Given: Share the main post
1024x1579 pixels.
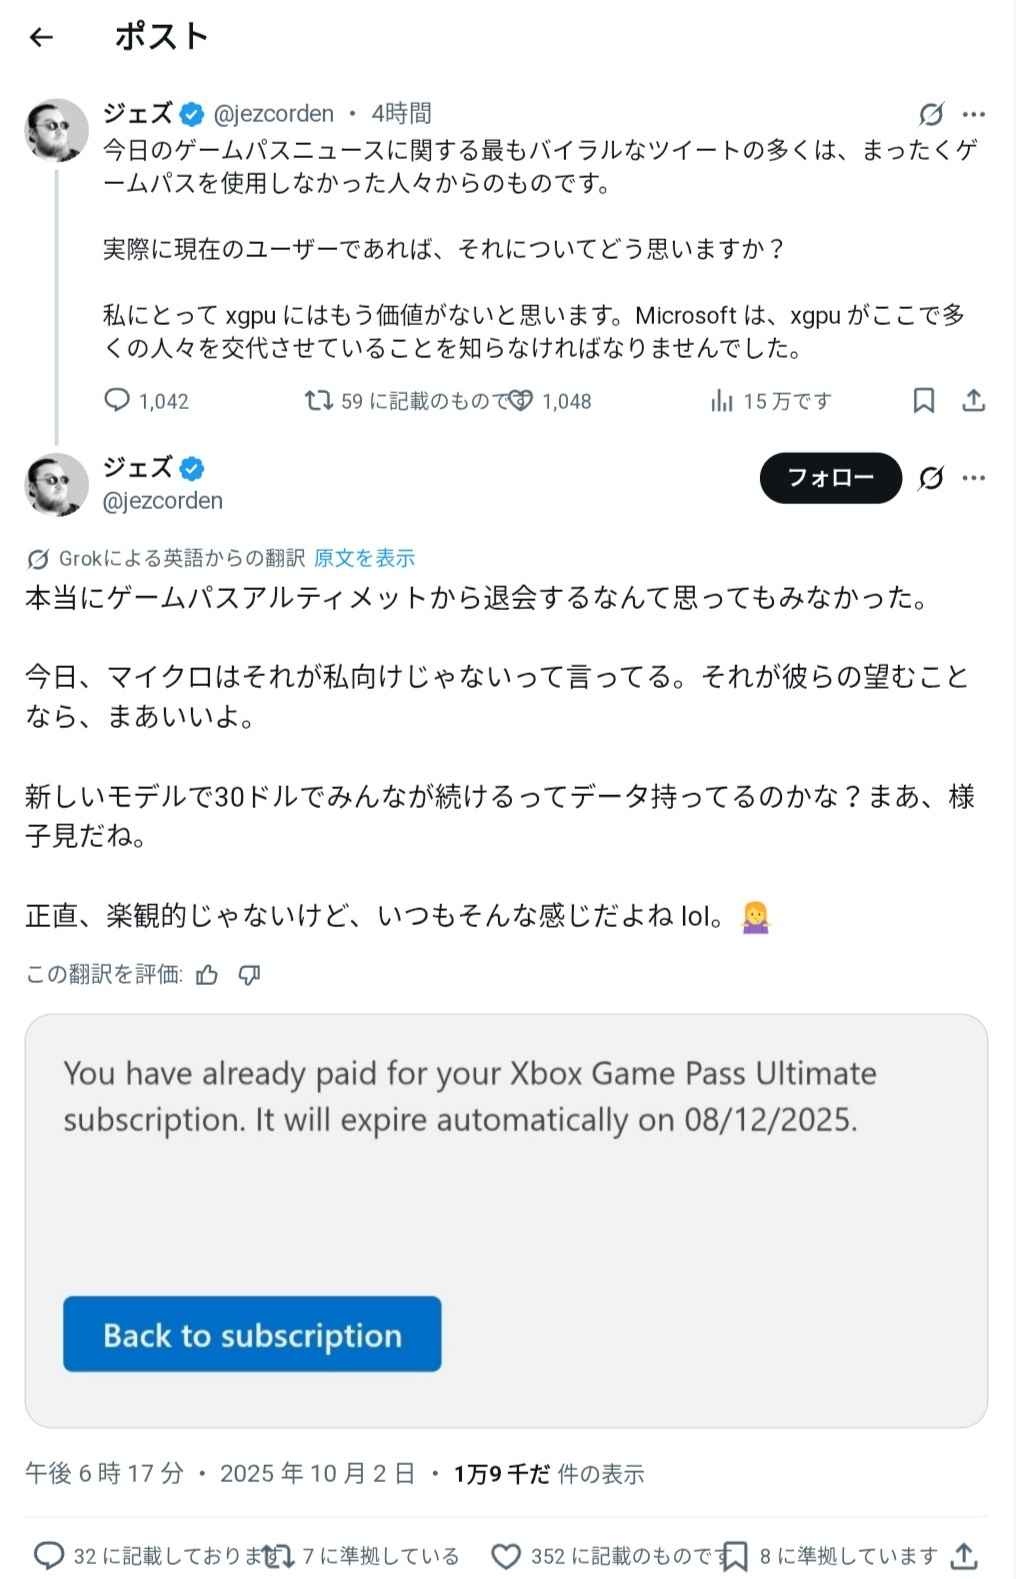Looking at the screenshot, I should click(x=963, y=1555).
